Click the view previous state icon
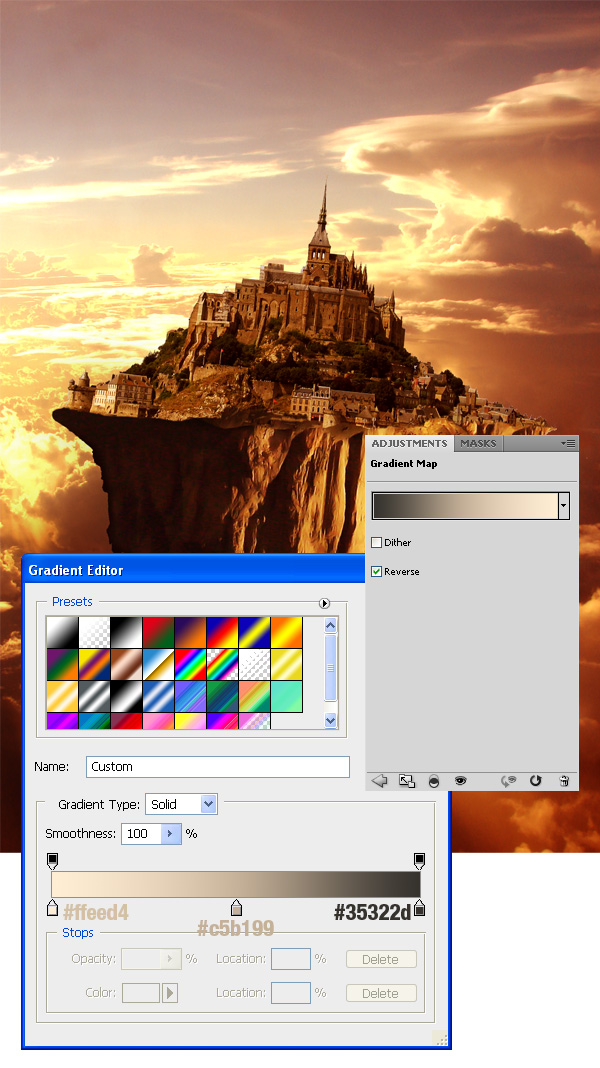The image size is (600, 1068). (508, 781)
